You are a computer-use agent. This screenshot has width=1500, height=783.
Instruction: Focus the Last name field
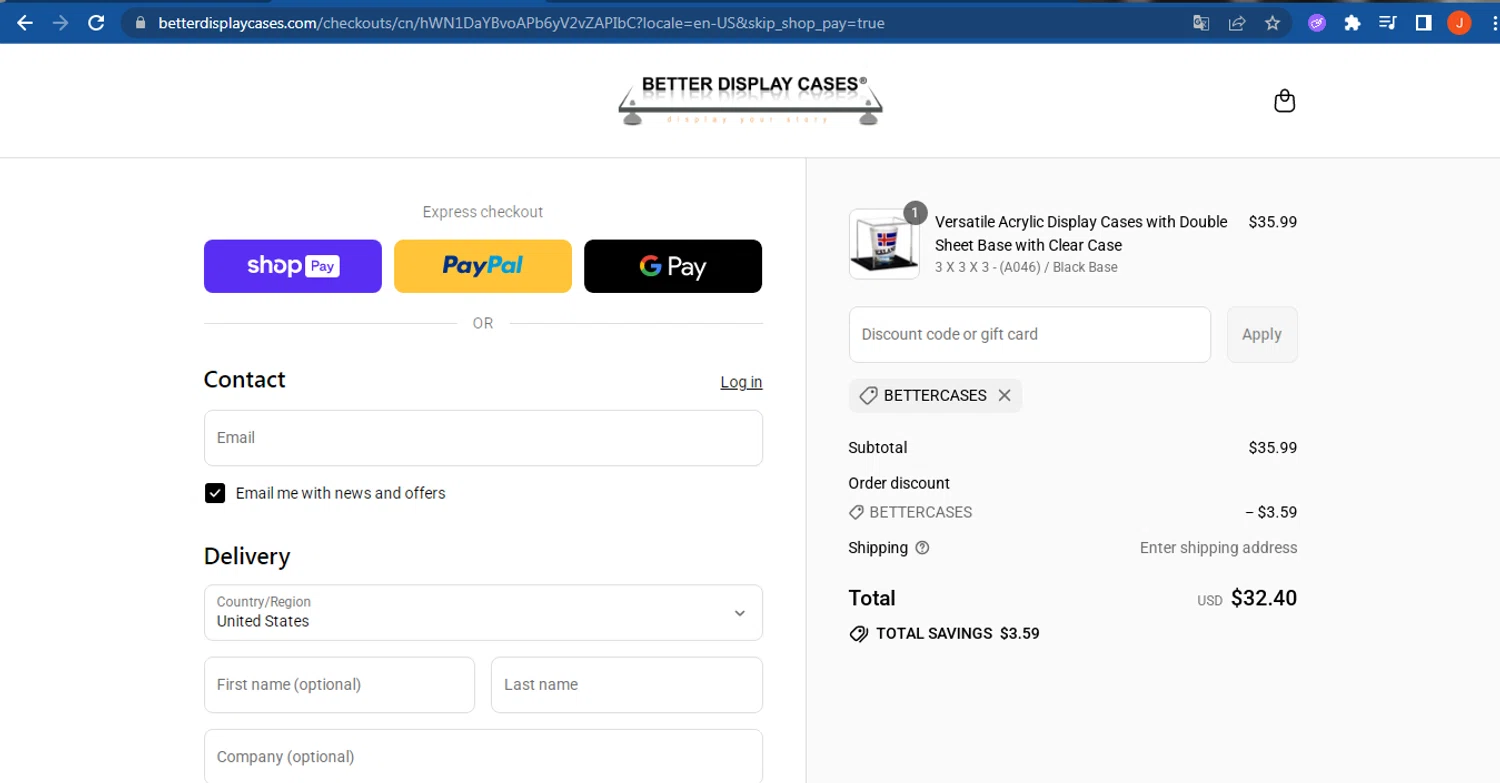(627, 685)
